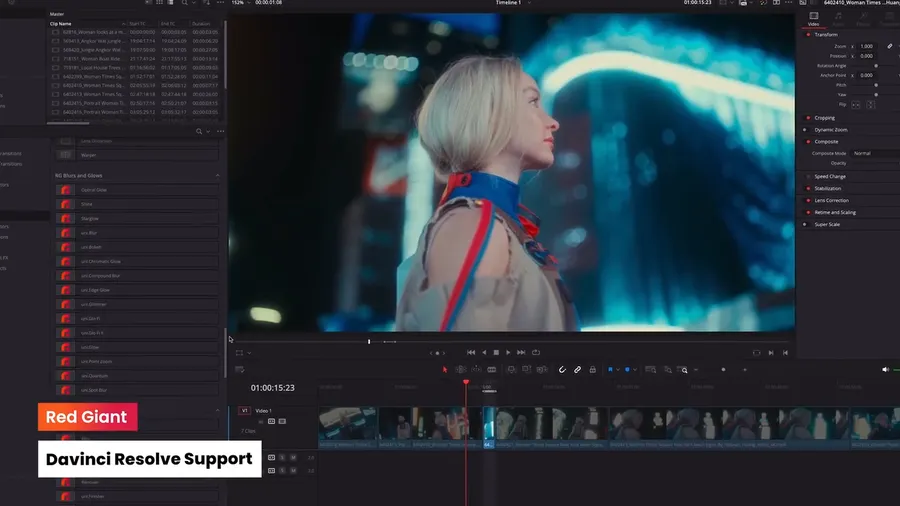The image size is (900, 506).
Task: Toggle loop playback
Action: pyautogui.click(x=536, y=352)
